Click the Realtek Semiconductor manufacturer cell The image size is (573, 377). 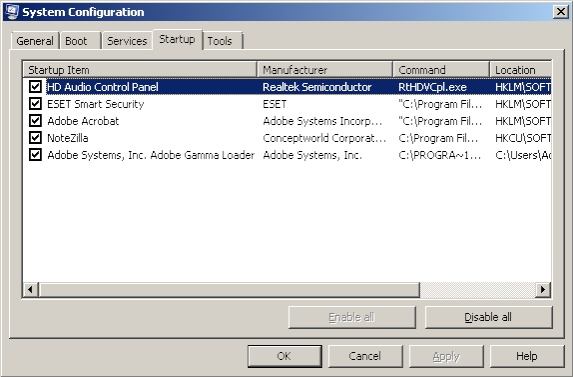pos(317,87)
